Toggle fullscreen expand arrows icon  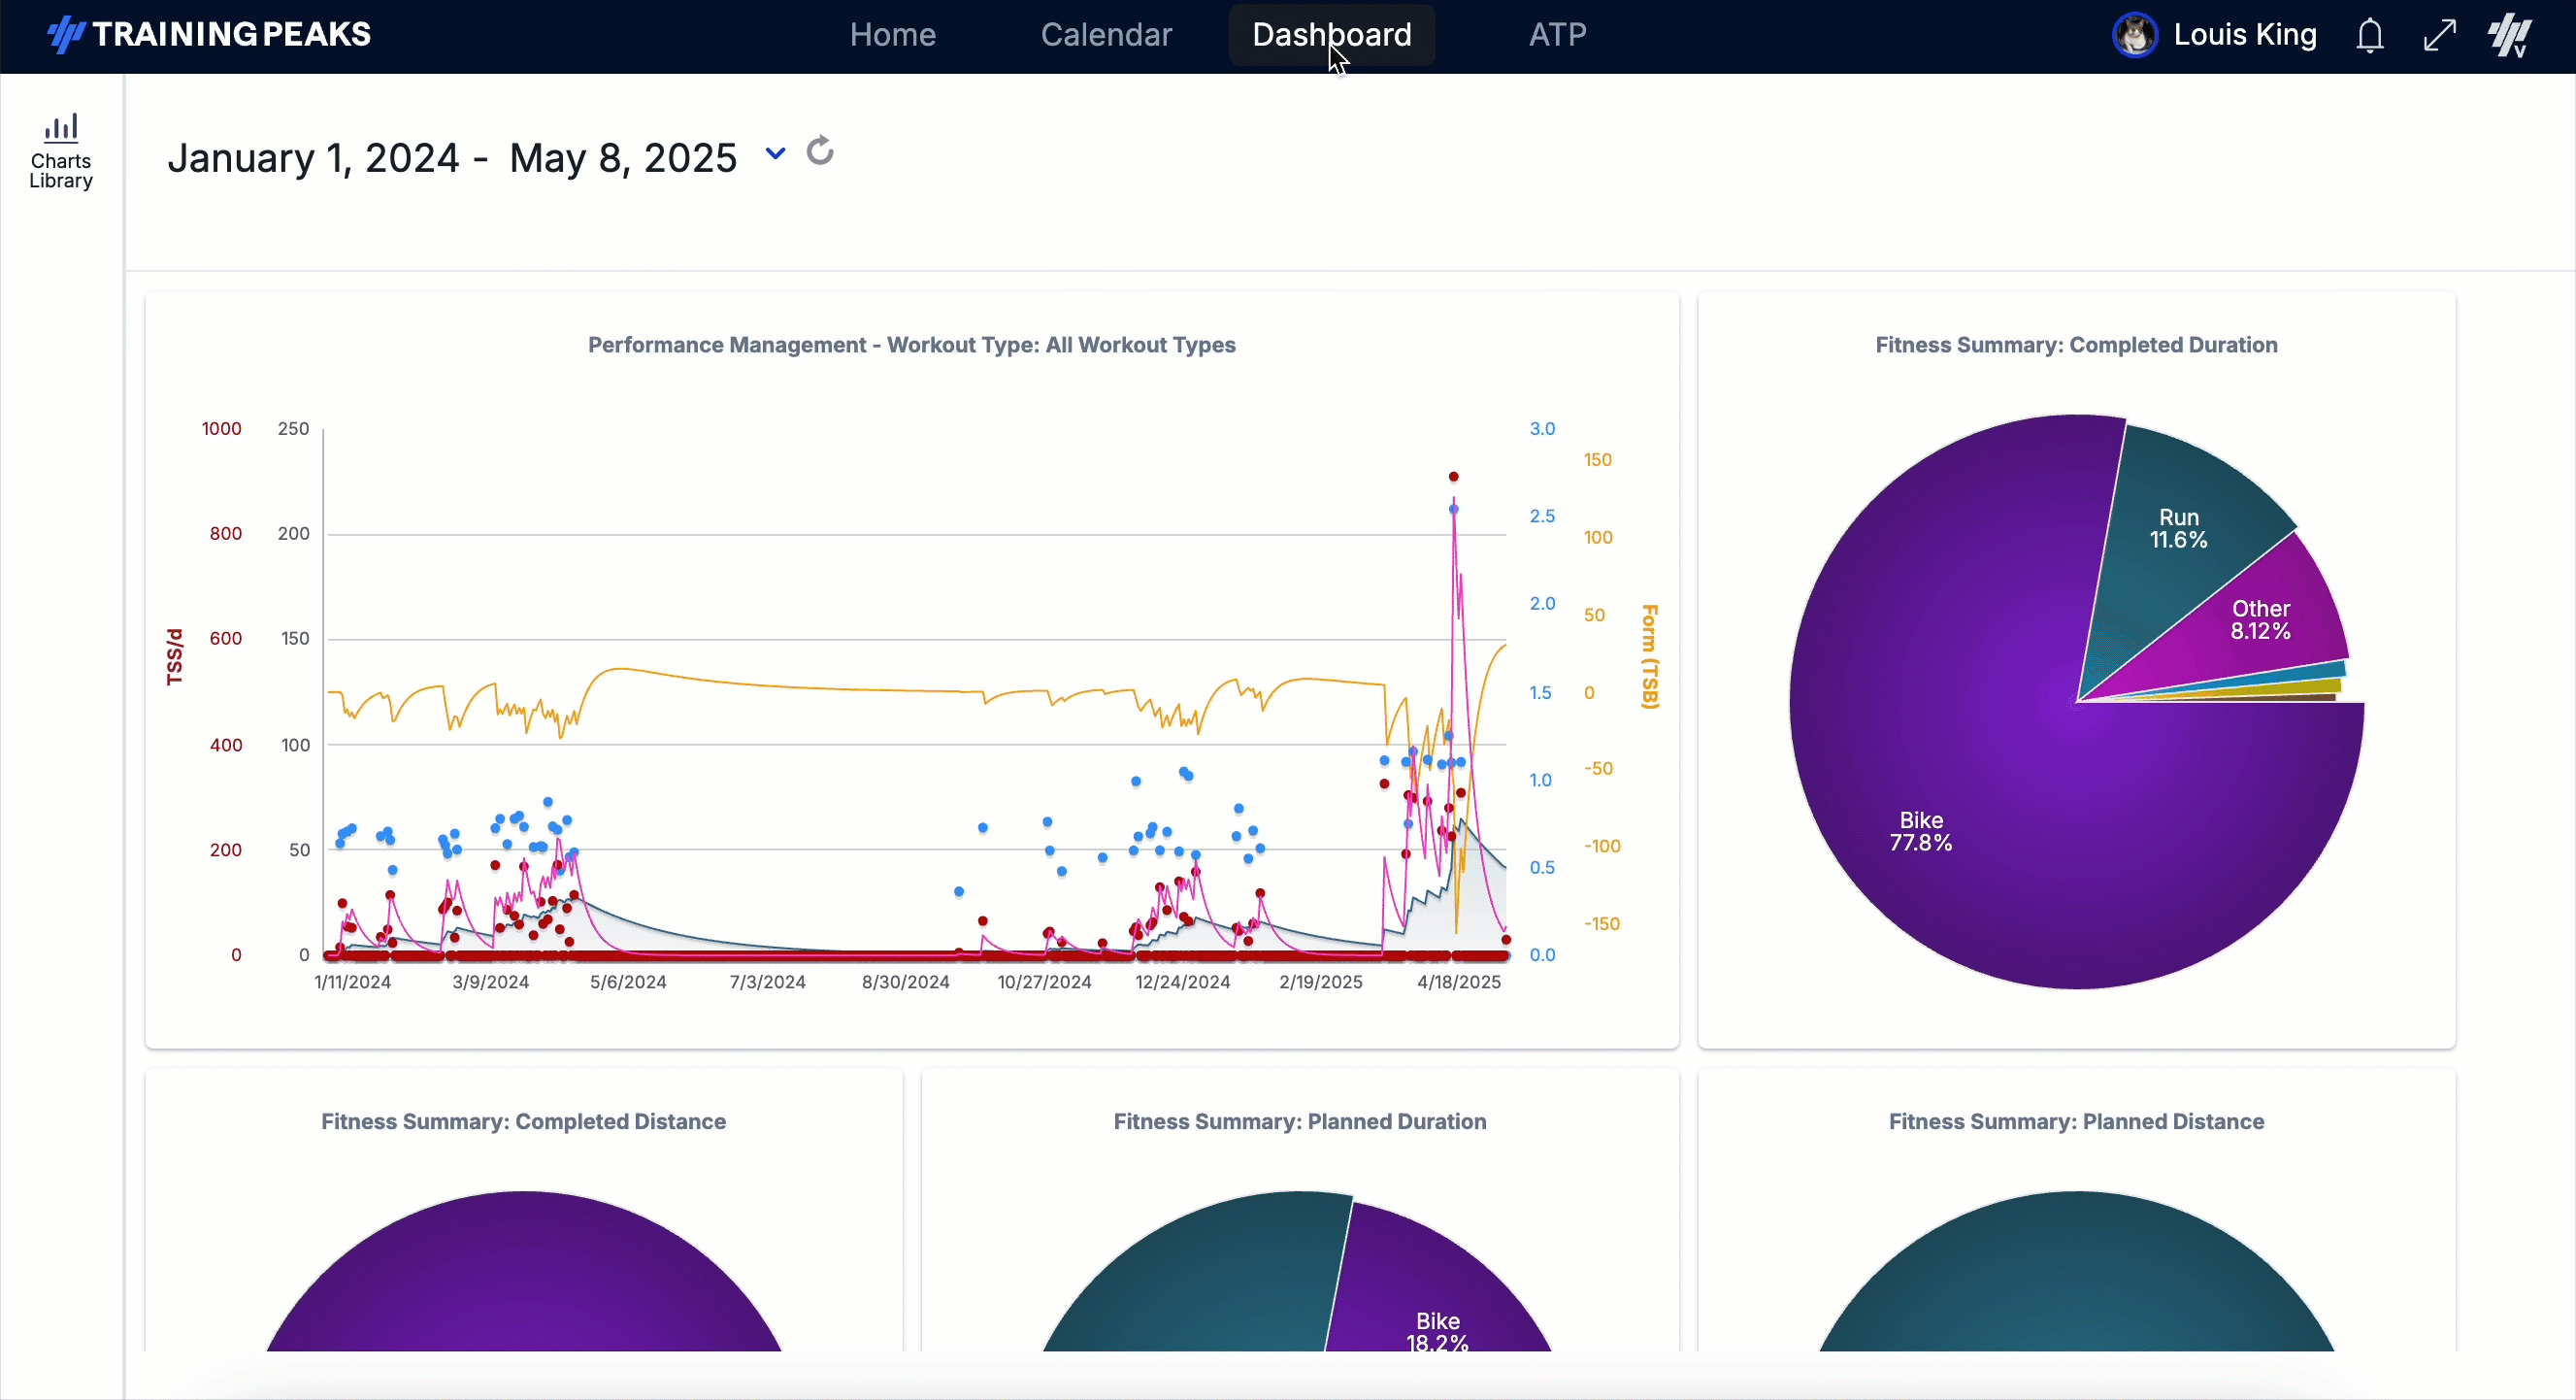pyautogui.click(x=2440, y=35)
